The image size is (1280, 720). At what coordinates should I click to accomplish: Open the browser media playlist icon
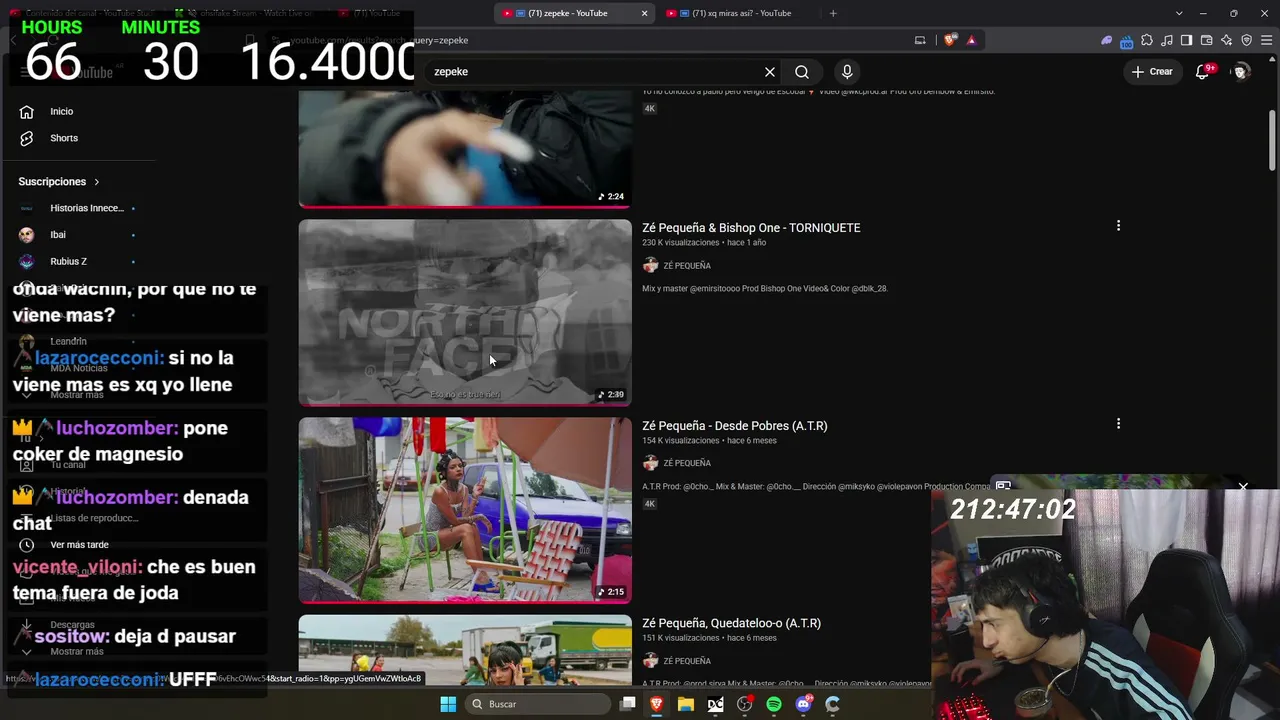coord(1166,40)
